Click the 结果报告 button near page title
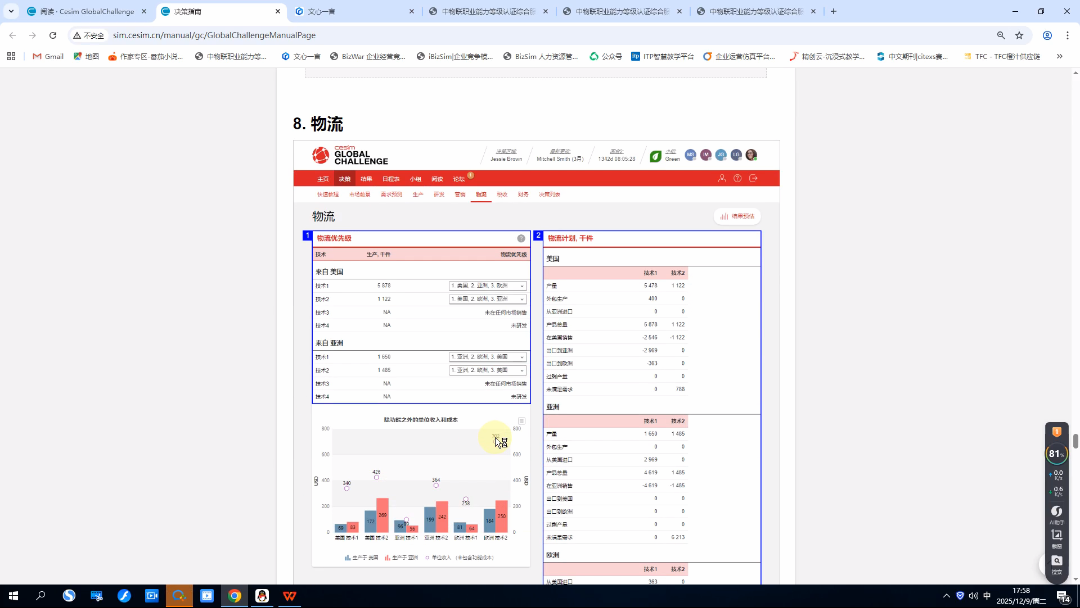The image size is (1080, 608). 737,216
